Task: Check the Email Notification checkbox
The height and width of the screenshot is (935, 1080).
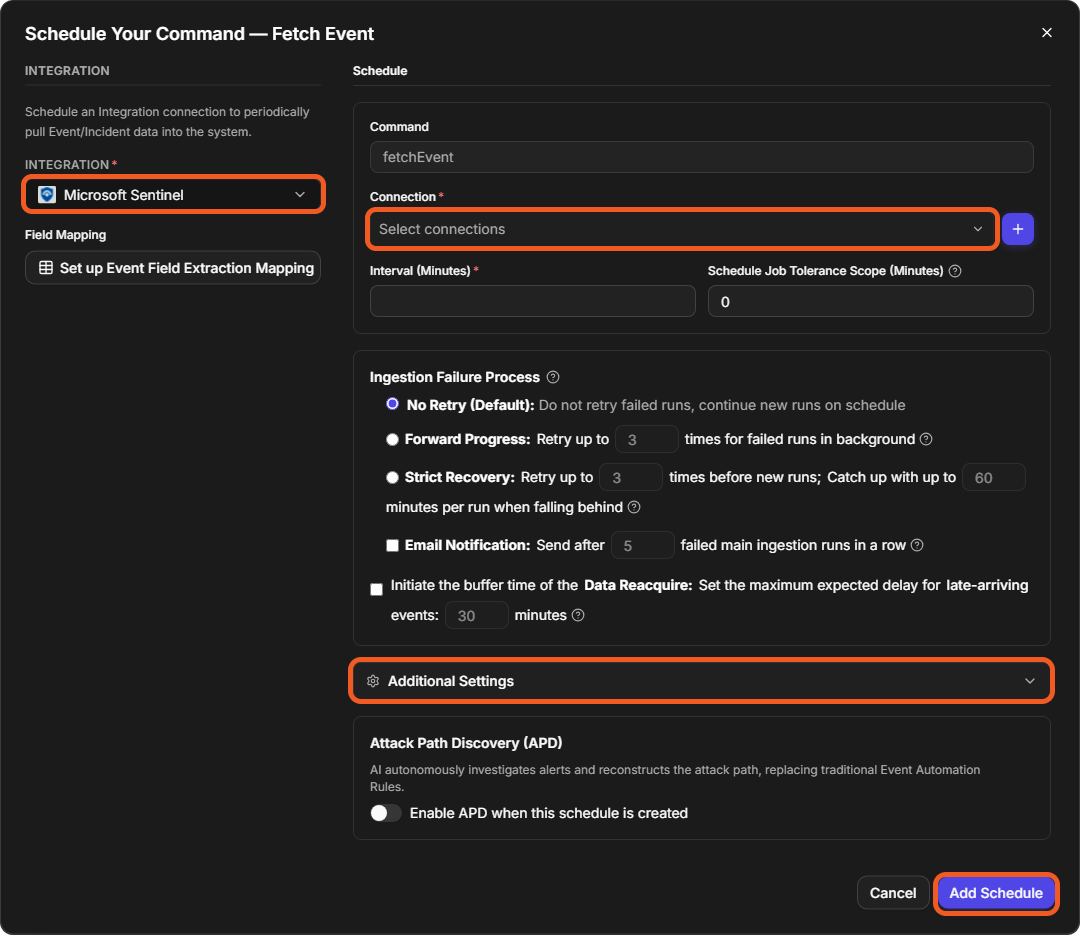Action: coord(392,545)
